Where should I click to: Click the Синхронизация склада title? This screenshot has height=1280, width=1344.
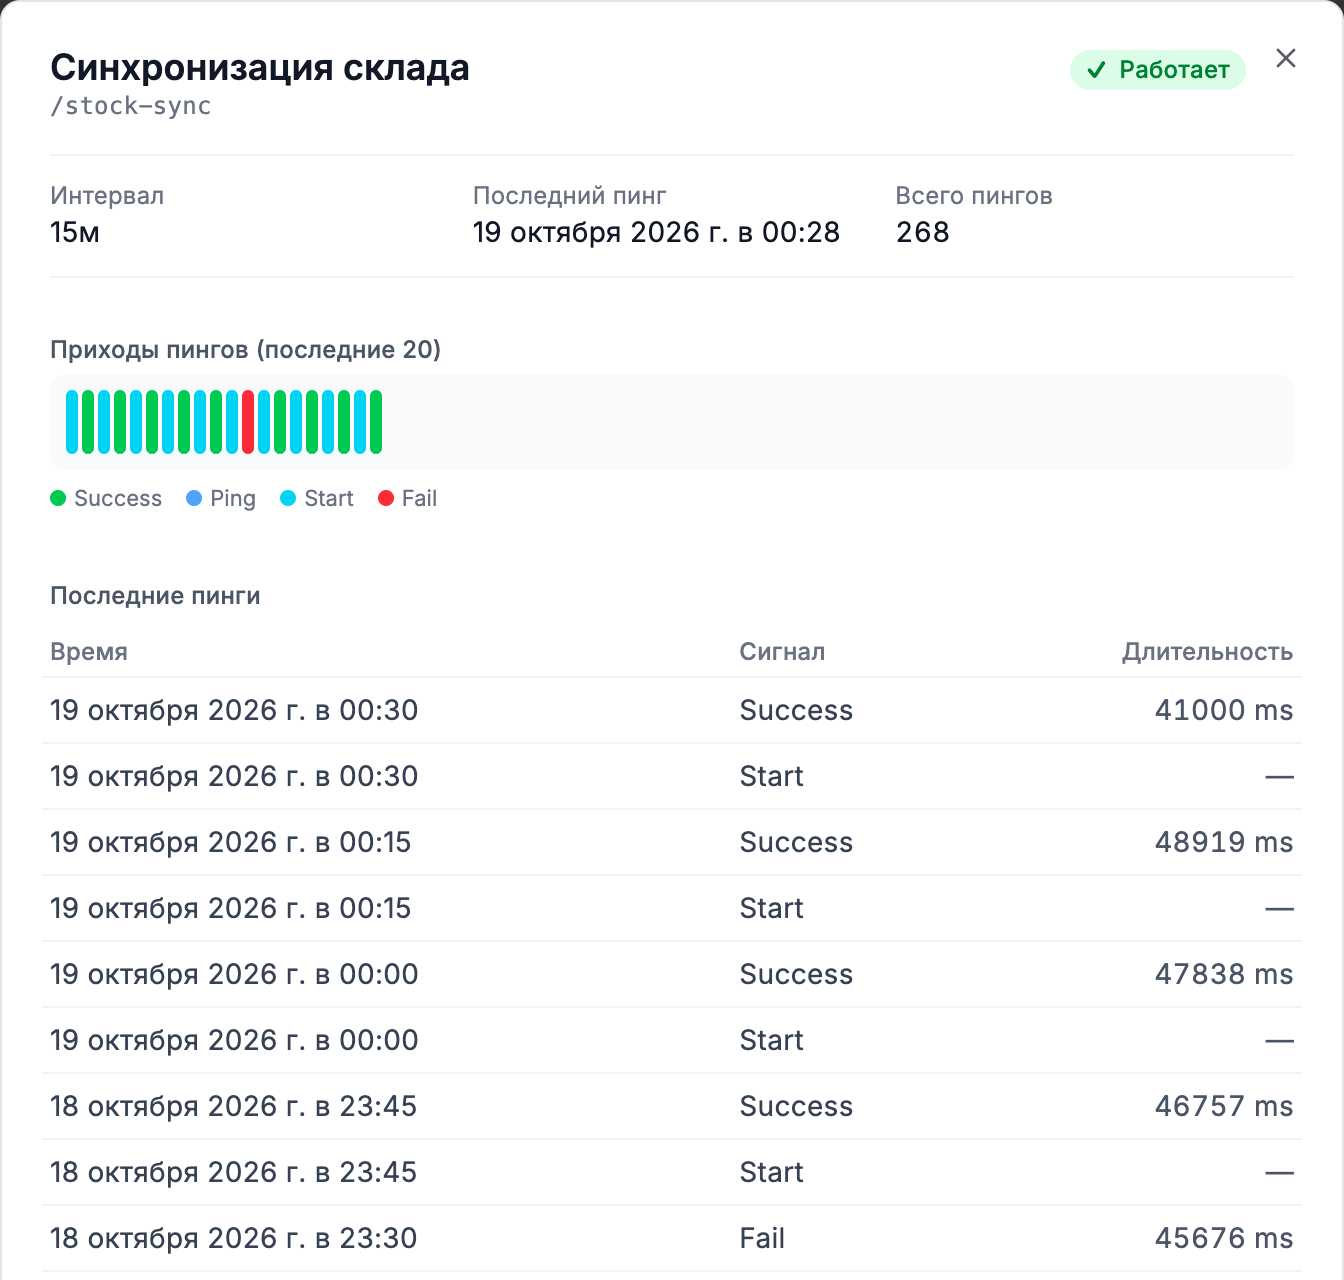tap(260, 68)
